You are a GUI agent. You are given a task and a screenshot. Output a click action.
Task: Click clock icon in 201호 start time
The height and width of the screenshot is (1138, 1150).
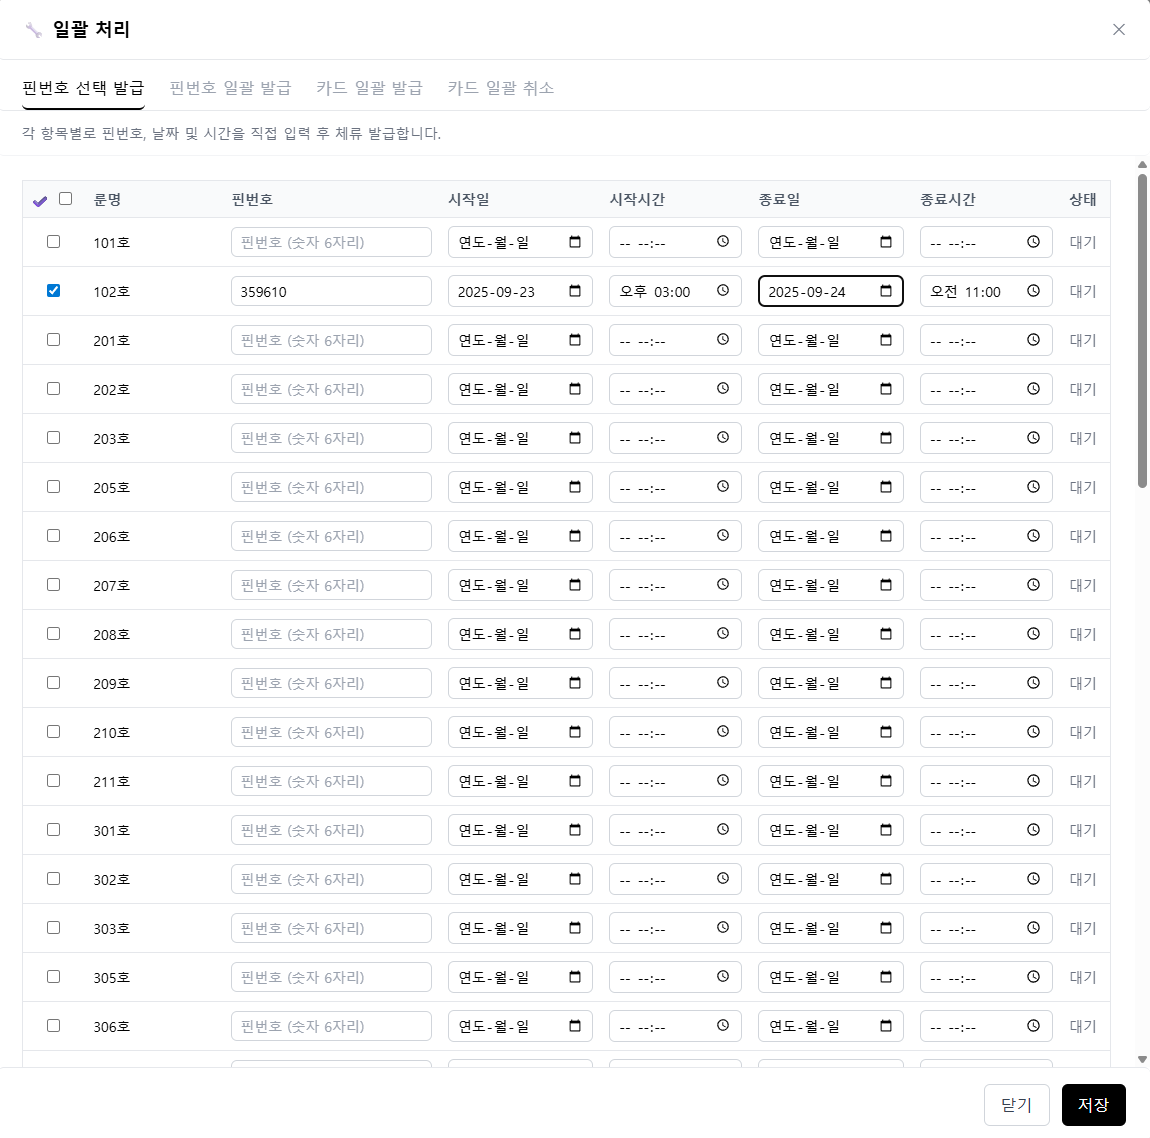click(723, 340)
